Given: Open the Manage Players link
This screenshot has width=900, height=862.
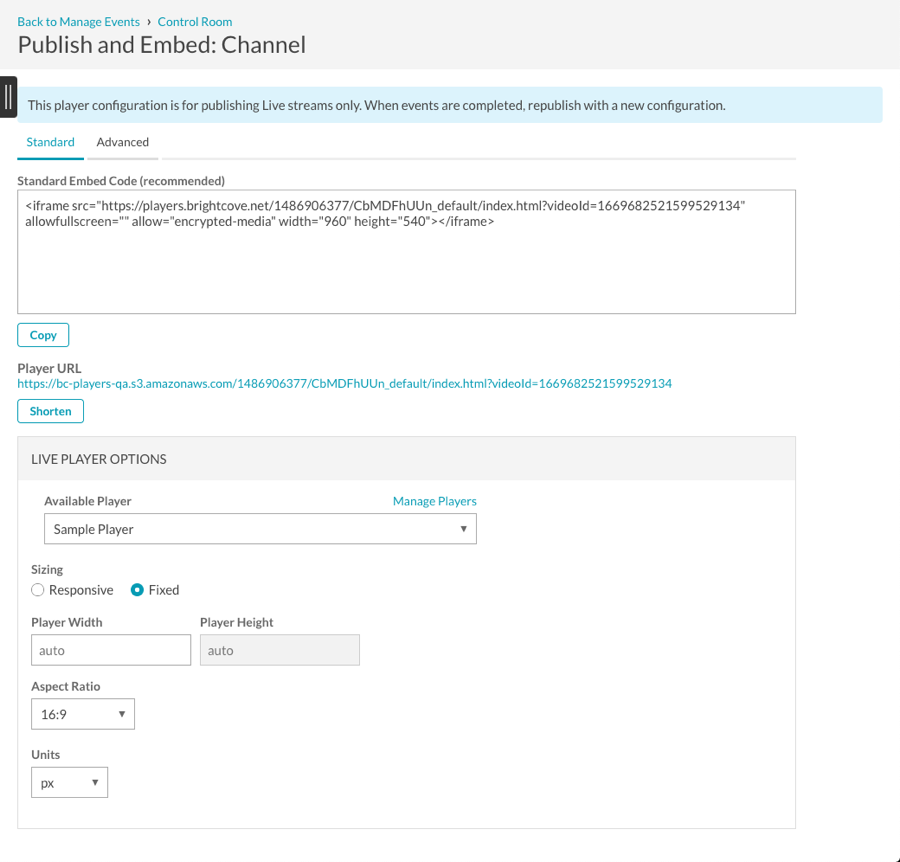Looking at the screenshot, I should tap(434, 501).
